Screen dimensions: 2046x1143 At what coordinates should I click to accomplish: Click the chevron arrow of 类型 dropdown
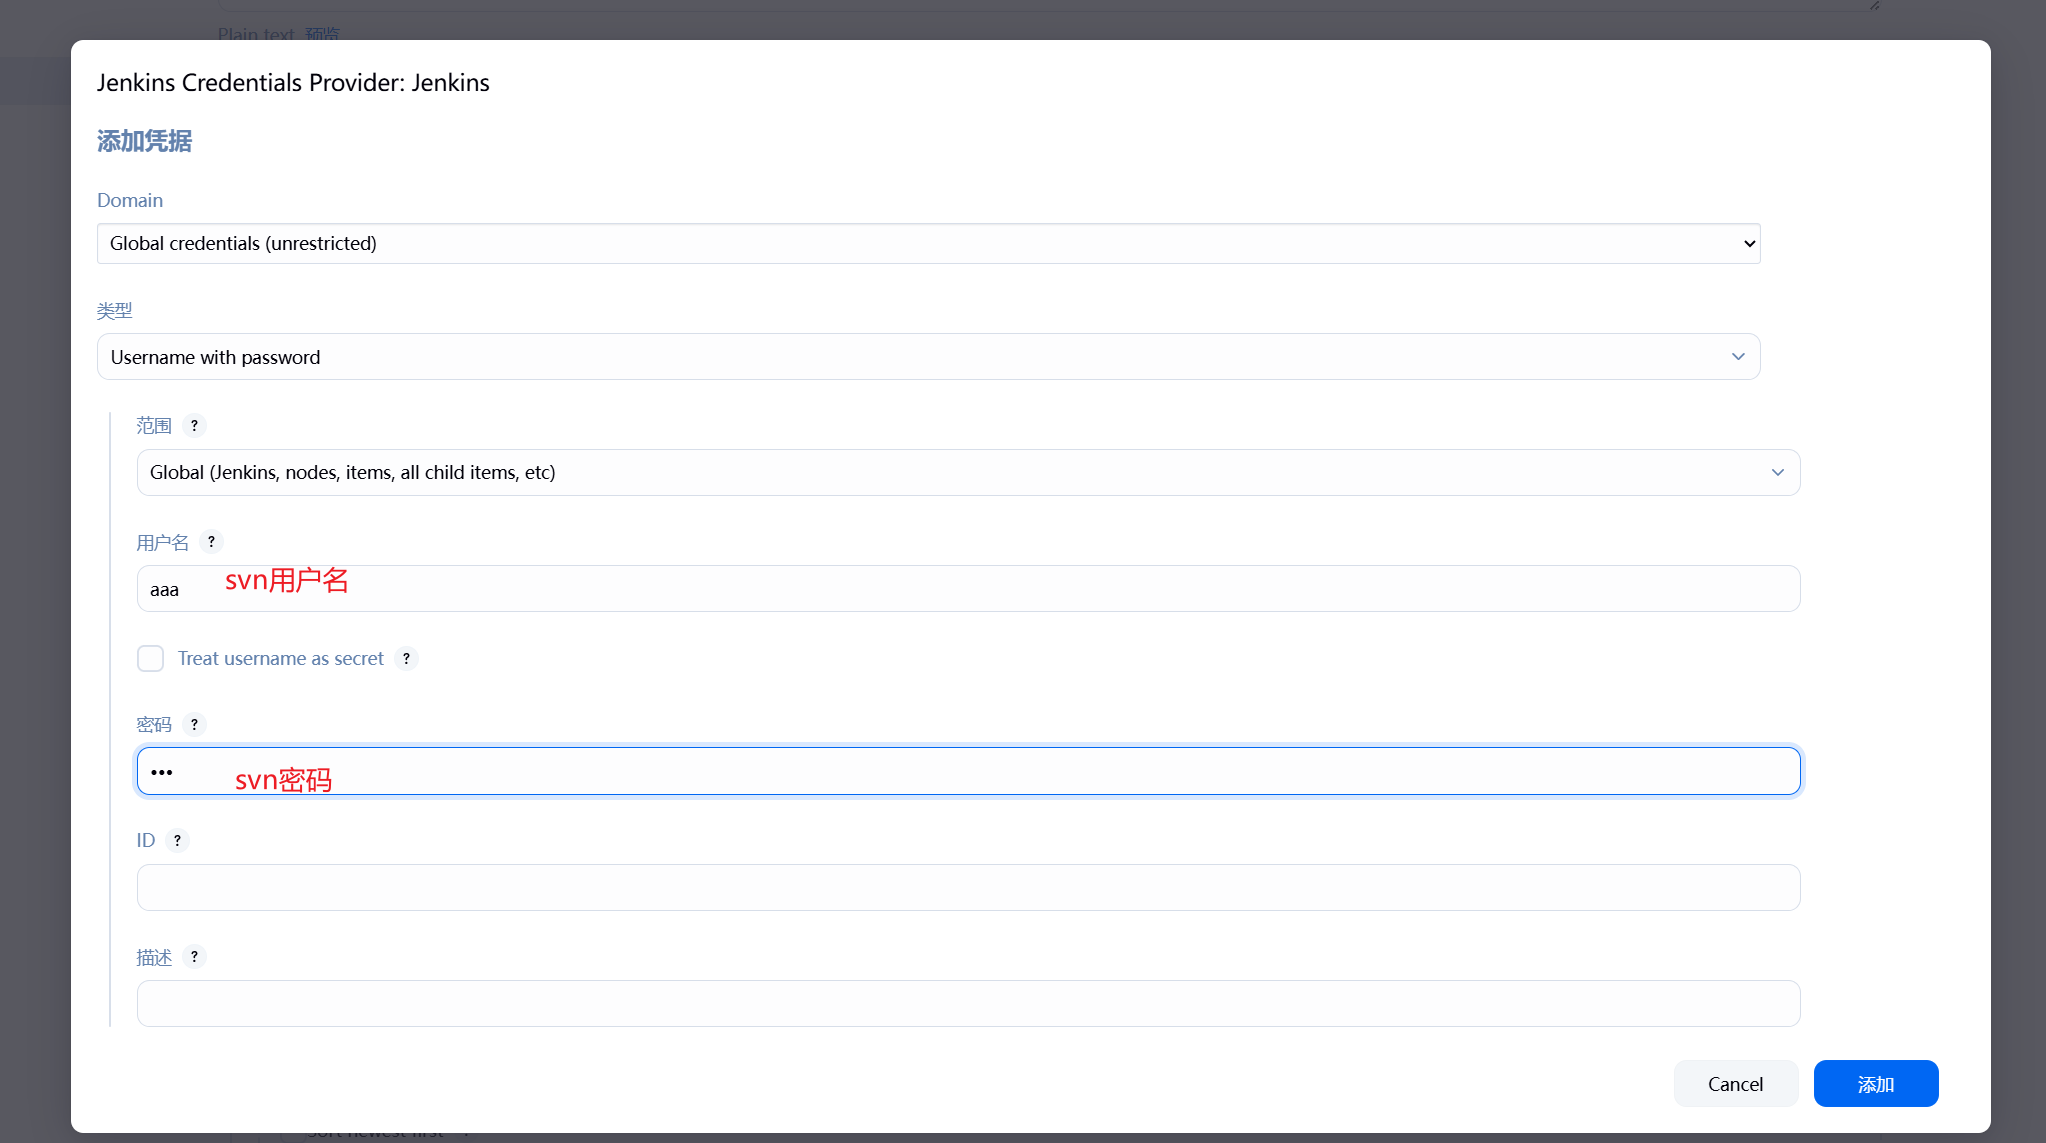1738,357
